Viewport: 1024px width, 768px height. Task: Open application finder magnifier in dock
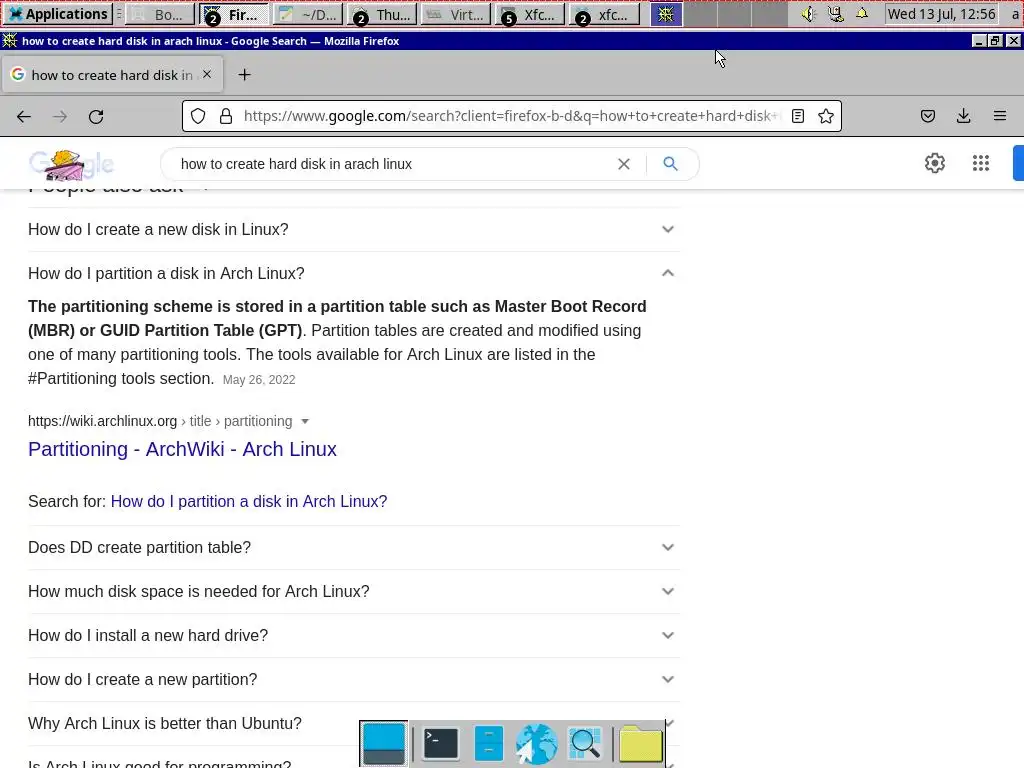click(584, 744)
